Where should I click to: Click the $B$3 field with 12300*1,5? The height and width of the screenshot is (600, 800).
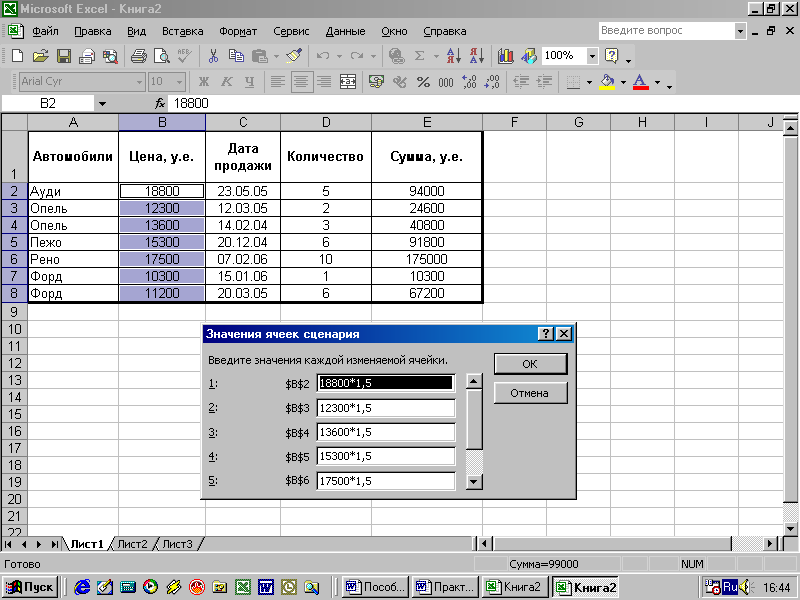pyautogui.click(x=386, y=408)
